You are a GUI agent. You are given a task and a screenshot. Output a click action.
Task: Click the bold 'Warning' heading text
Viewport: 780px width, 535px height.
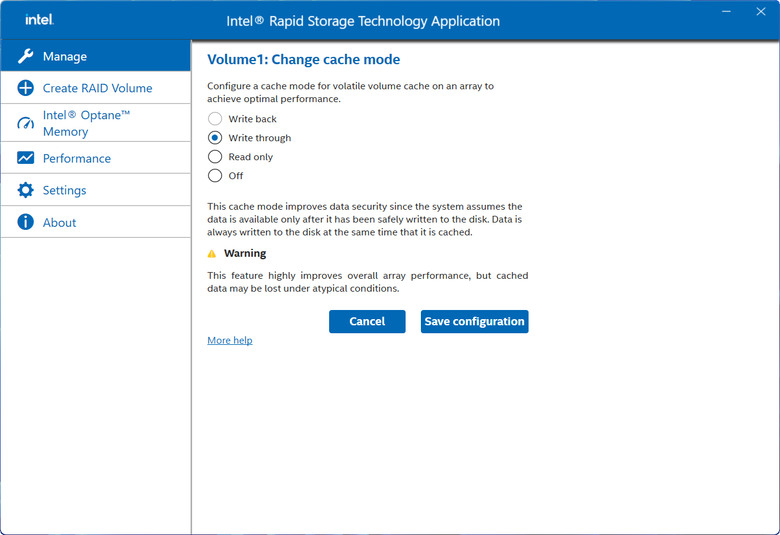click(x=245, y=253)
